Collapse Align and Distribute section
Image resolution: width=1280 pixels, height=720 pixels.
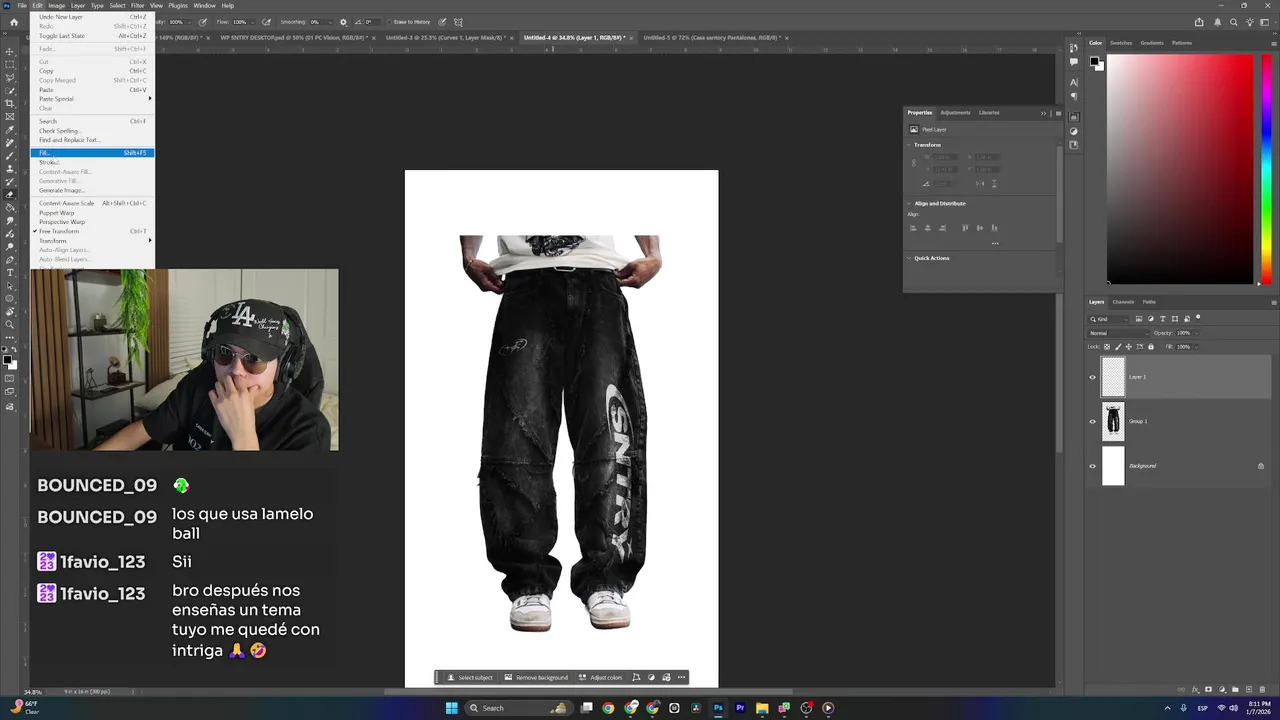pos(910,203)
